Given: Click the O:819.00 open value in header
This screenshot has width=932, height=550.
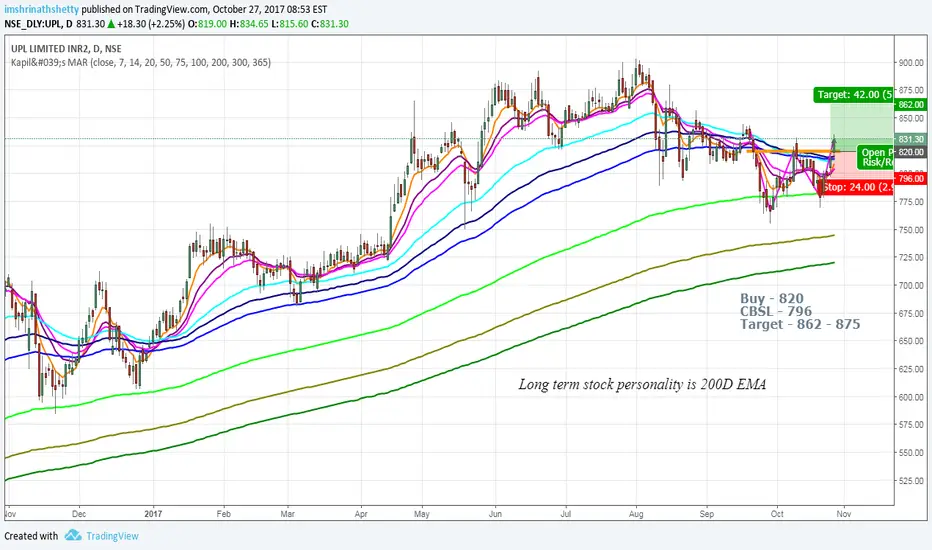Looking at the screenshot, I should (x=207, y=24).
